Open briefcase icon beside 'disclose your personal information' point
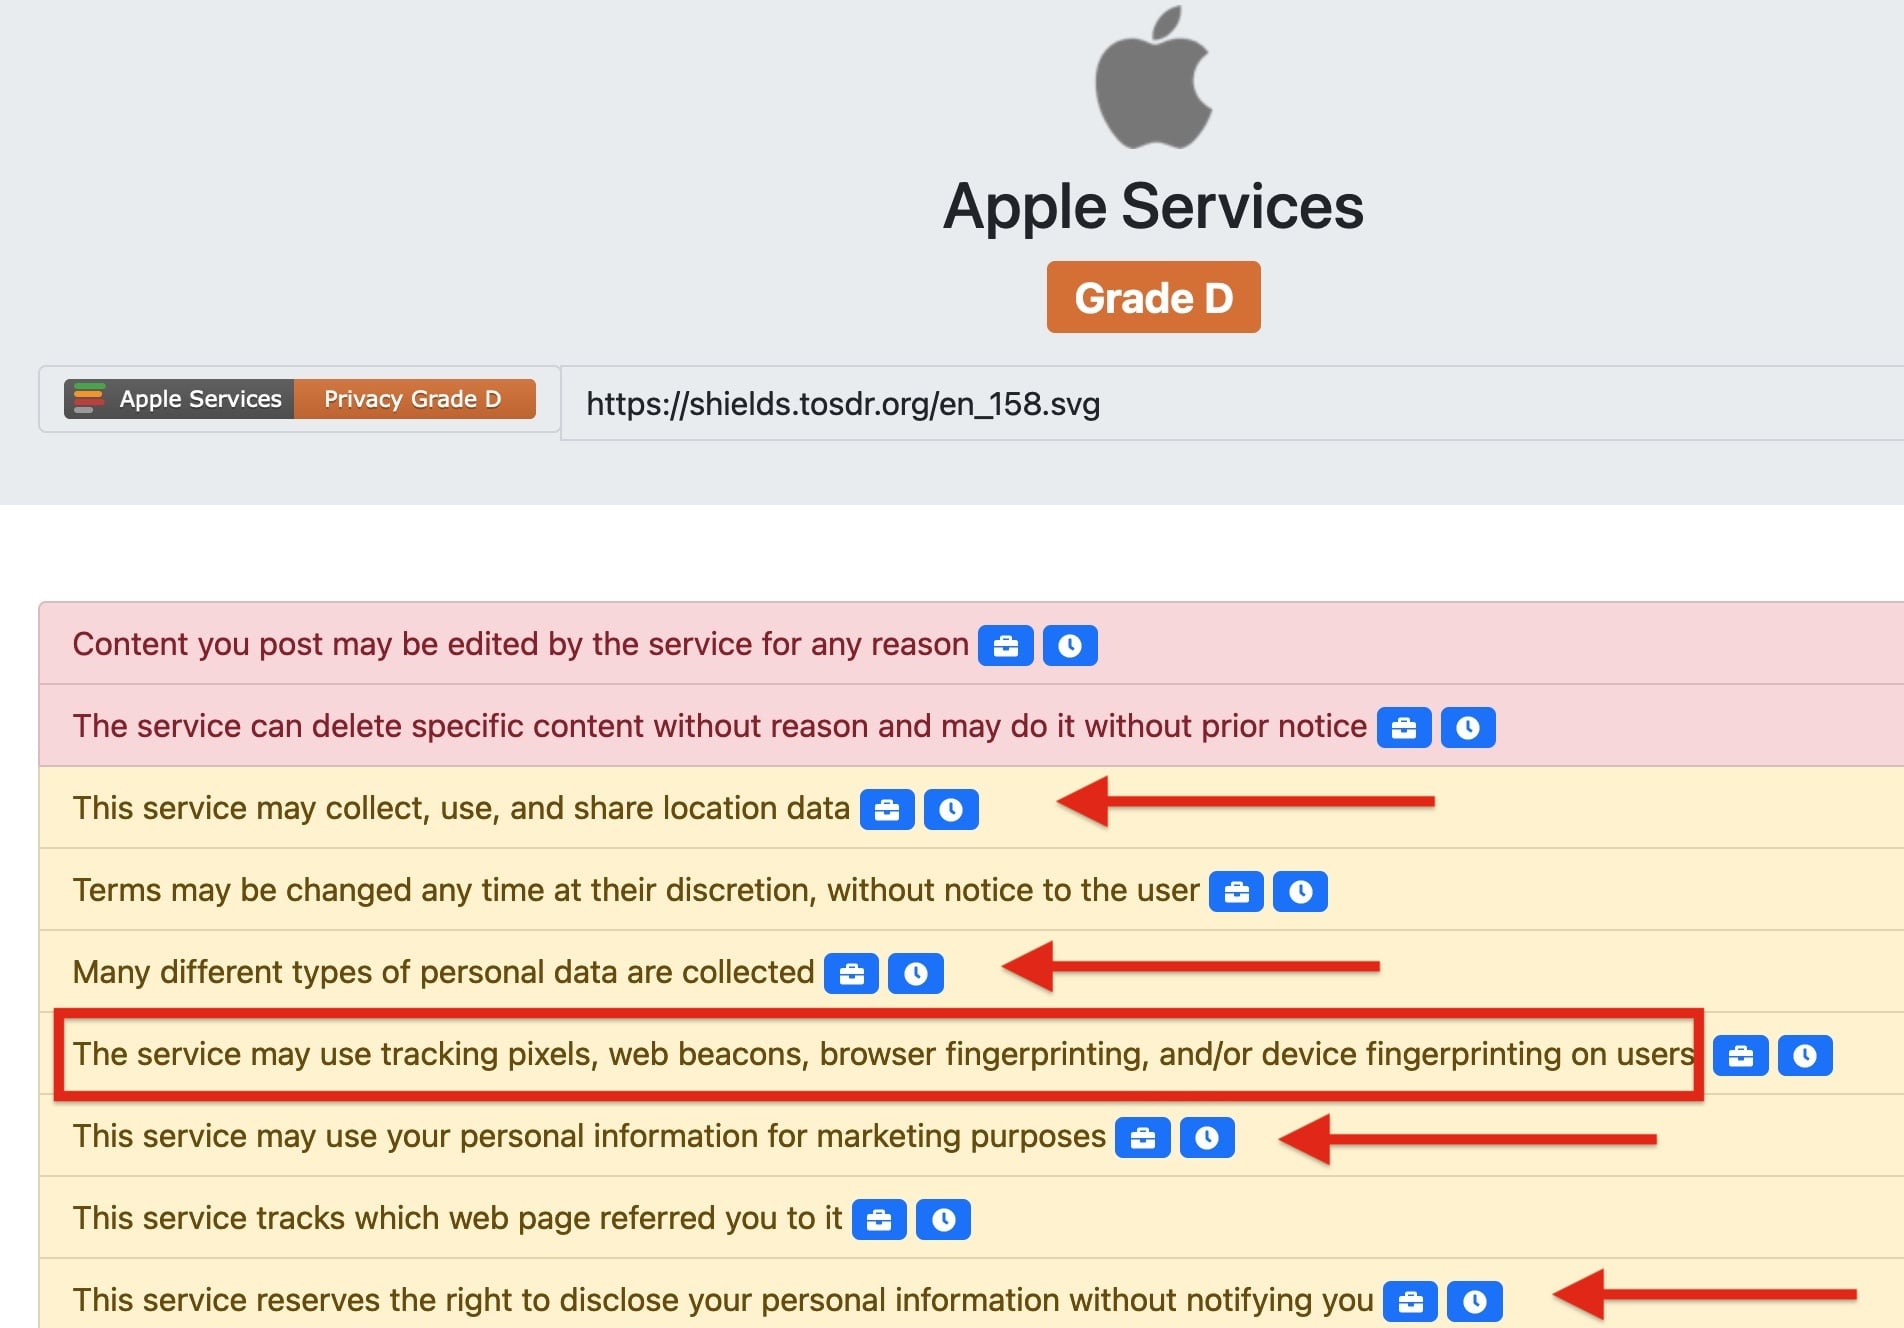The image size is (1904, 1328). click(1410, 1301)
